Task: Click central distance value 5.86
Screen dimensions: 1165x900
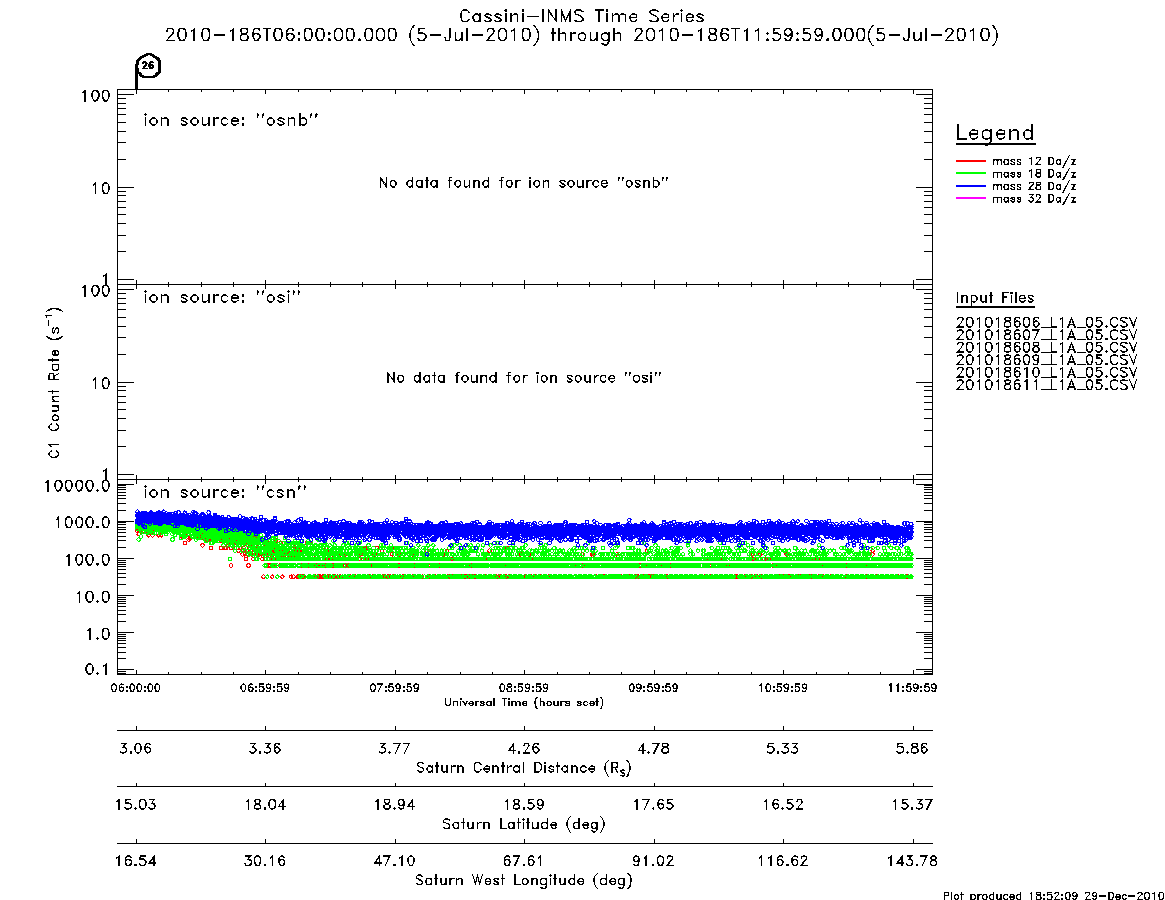Action: pos(912,748)
